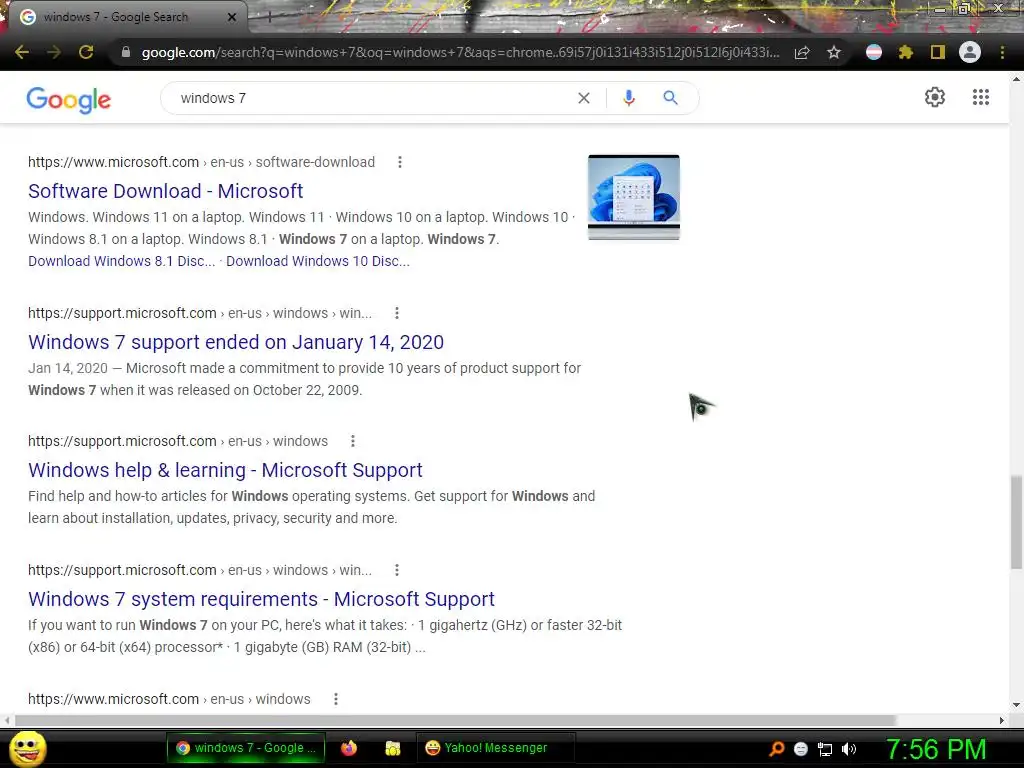This screenshot has width=1024, height=768.
Task: Open a new browser tab
Action: point(270,18)
